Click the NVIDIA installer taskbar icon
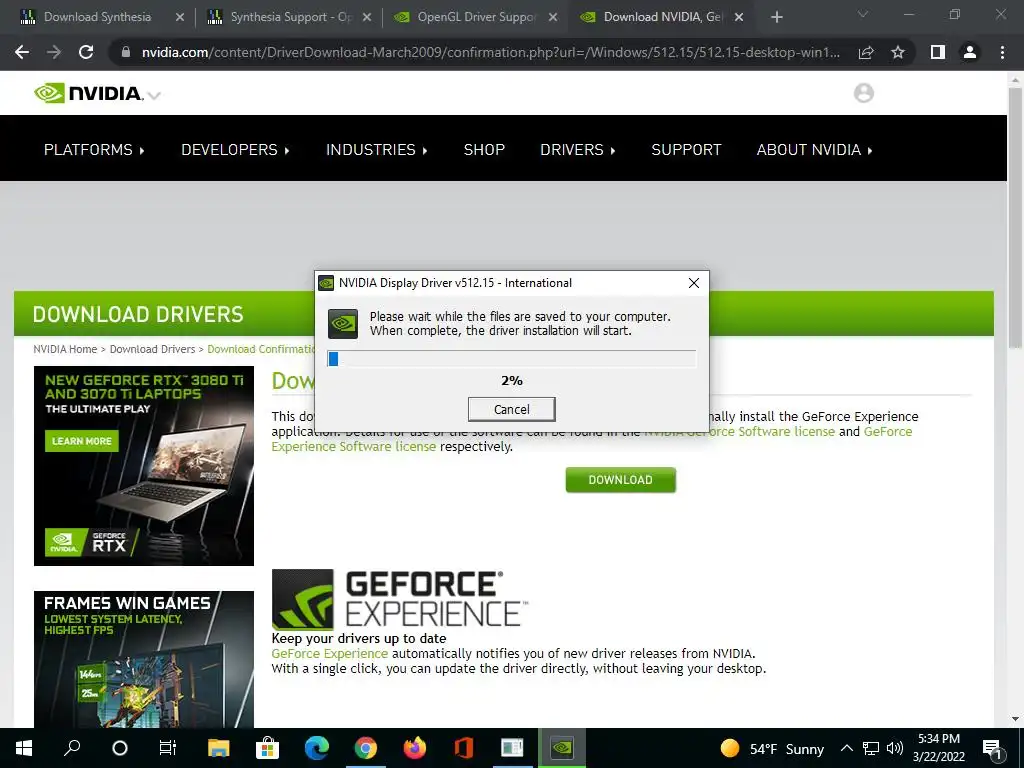 pyautogui.click(x=562, y=748)
